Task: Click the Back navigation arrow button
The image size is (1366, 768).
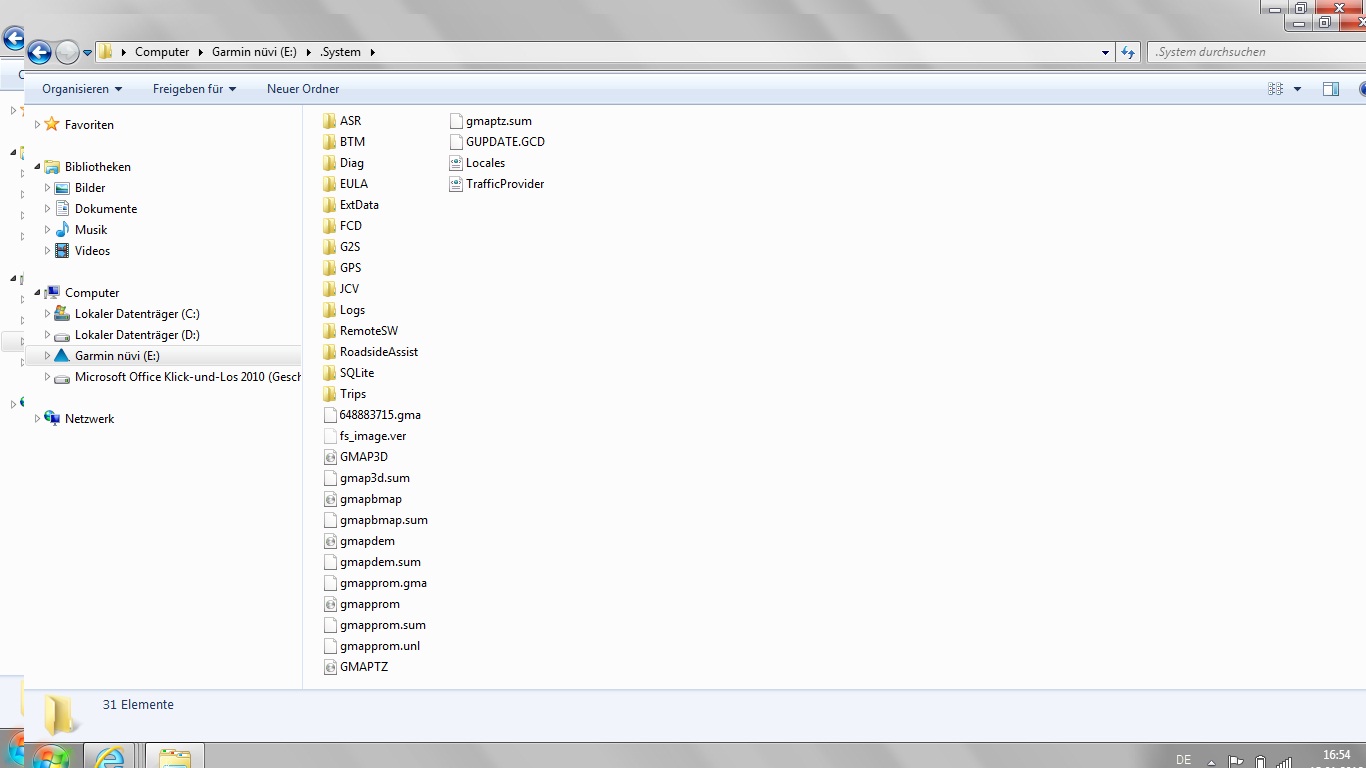Action: [39, 52]
